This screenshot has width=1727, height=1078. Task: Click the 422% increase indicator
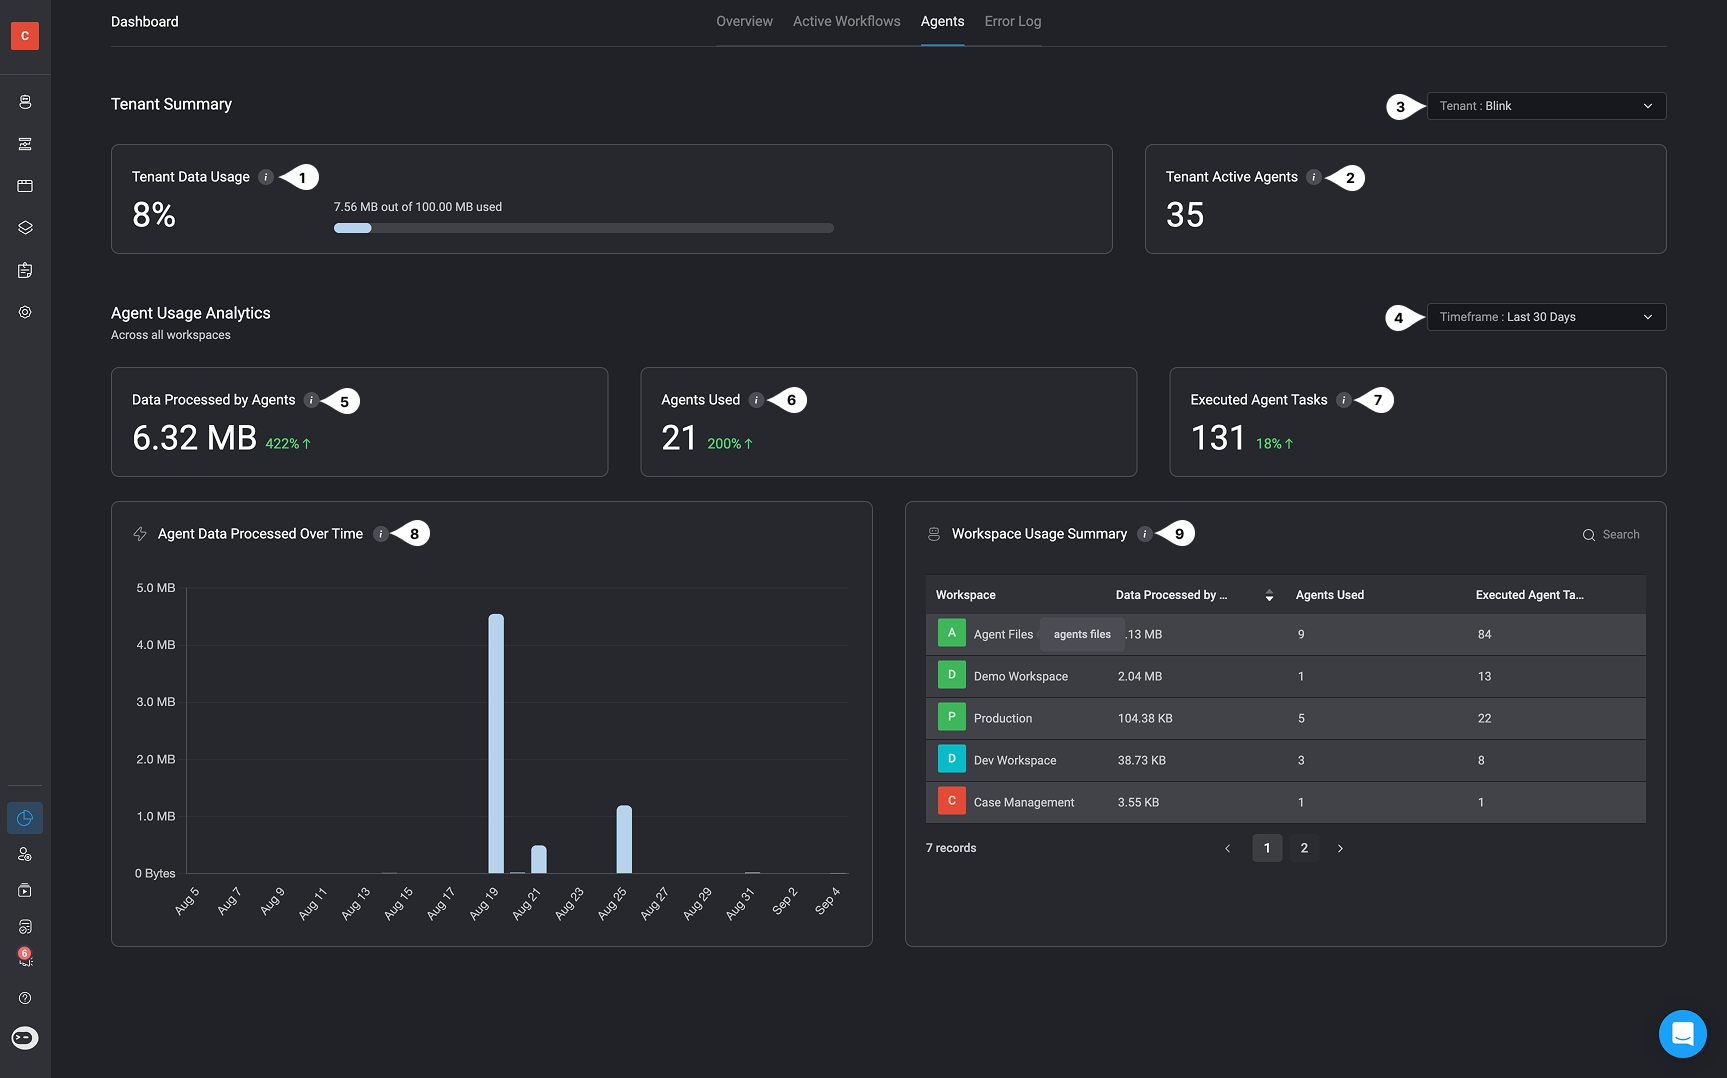tap(288, 444)
